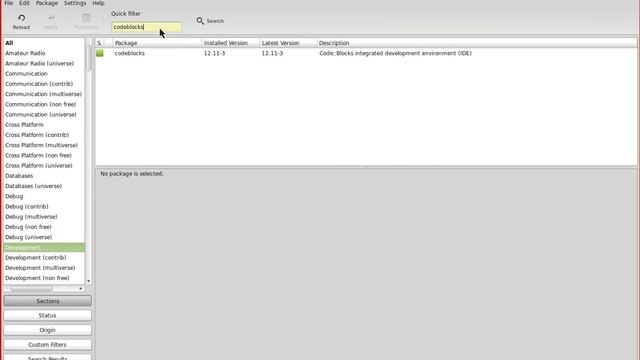
Task: Click sections list vertical scrollbar thumb
Action: tap(89, 58)
